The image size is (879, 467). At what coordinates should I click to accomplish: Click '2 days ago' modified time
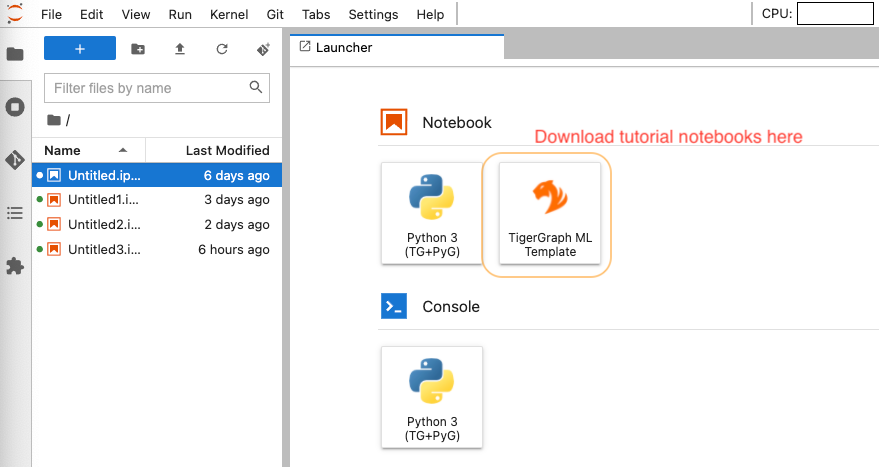click(x=237, y=225)
